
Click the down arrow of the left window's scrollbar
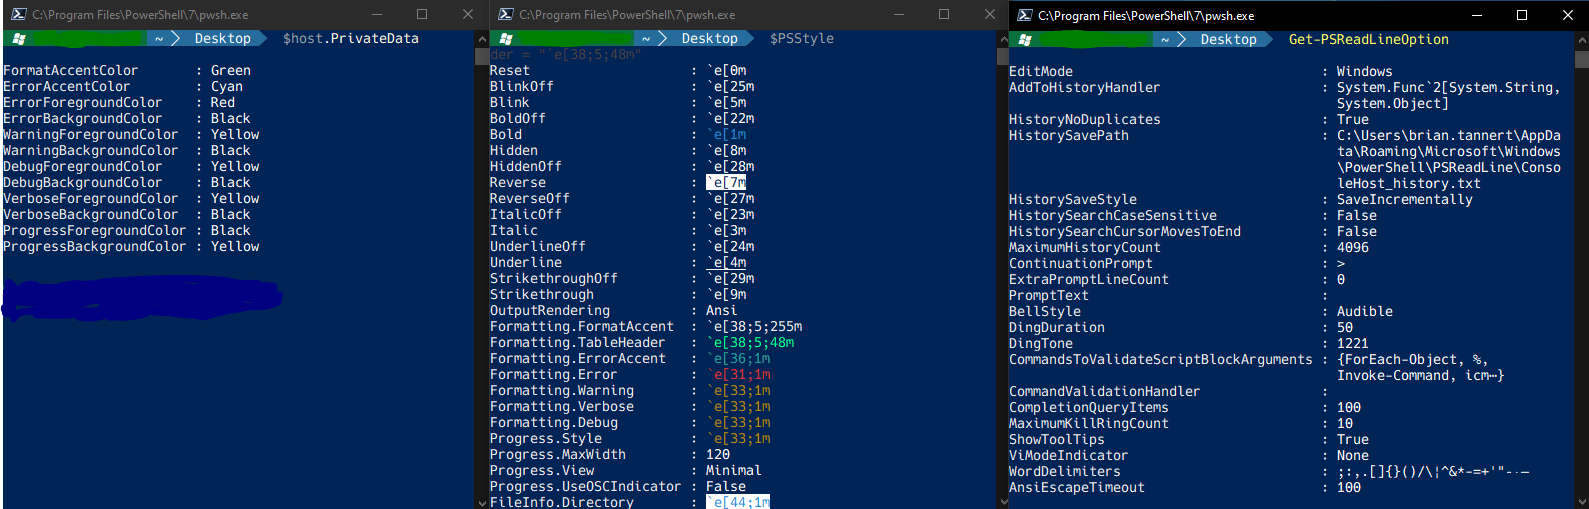481,501
